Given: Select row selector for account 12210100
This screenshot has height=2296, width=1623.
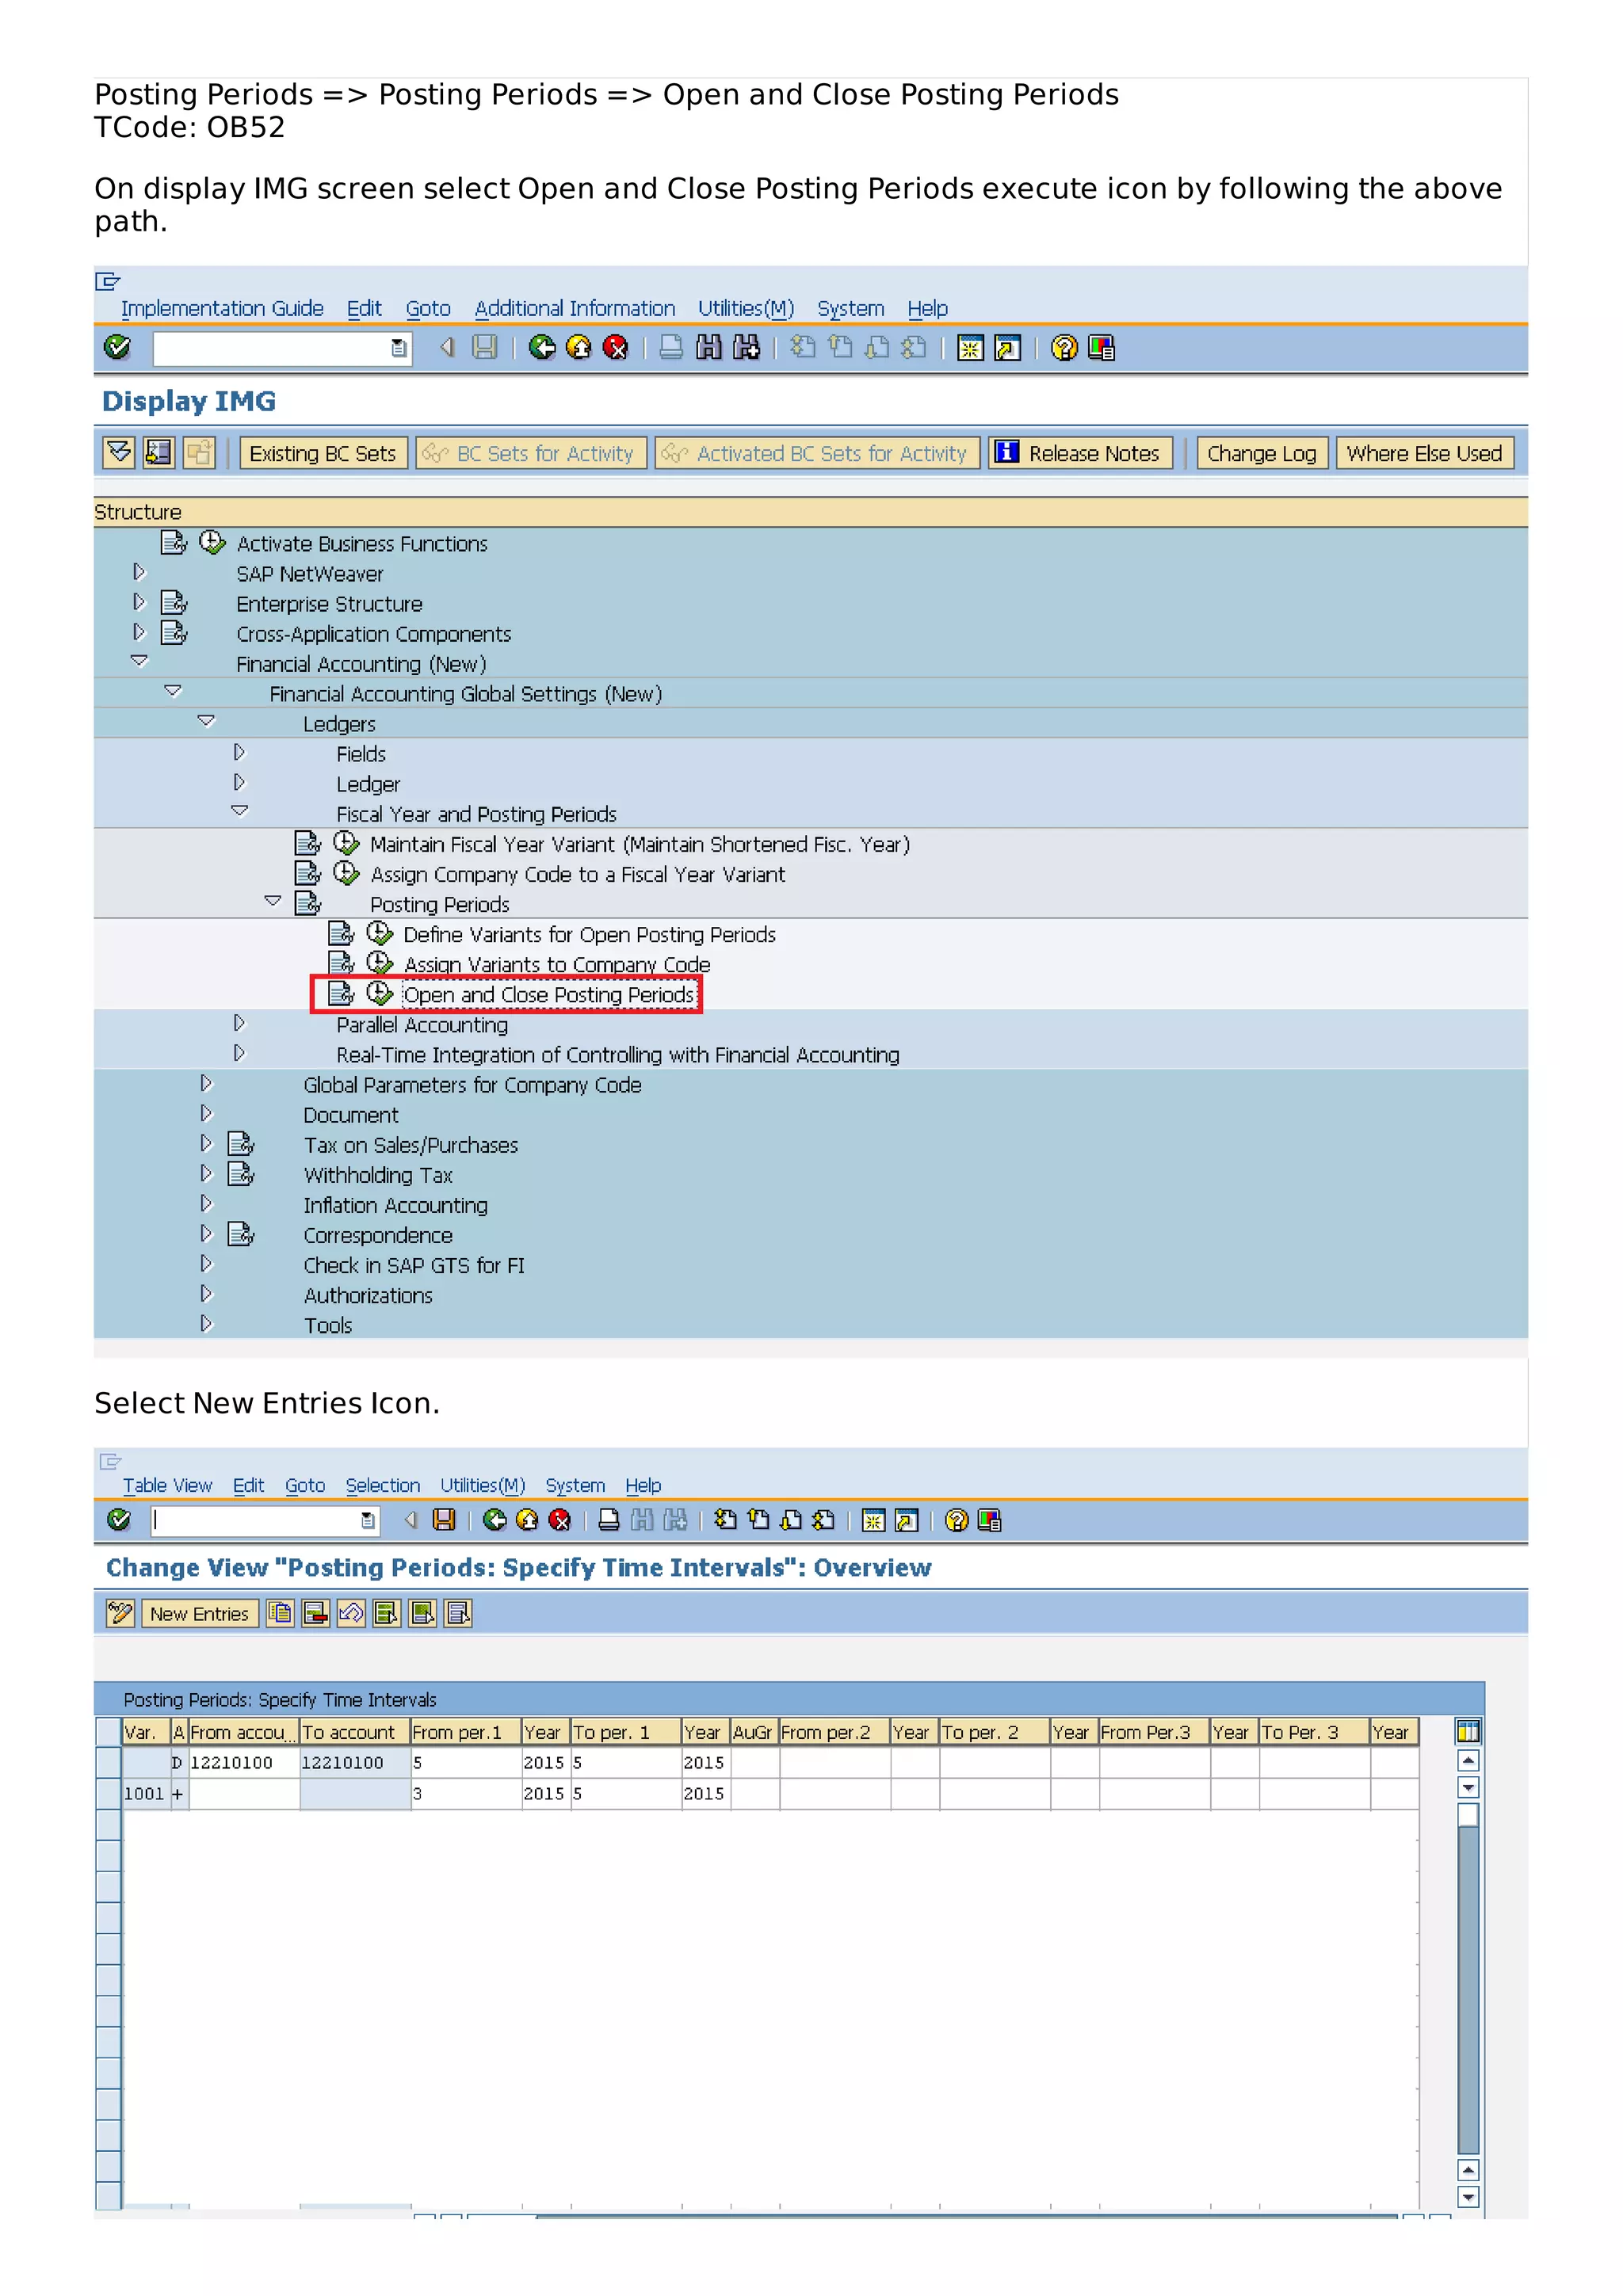Looking at the screenshot, I should click(108, 1762).
